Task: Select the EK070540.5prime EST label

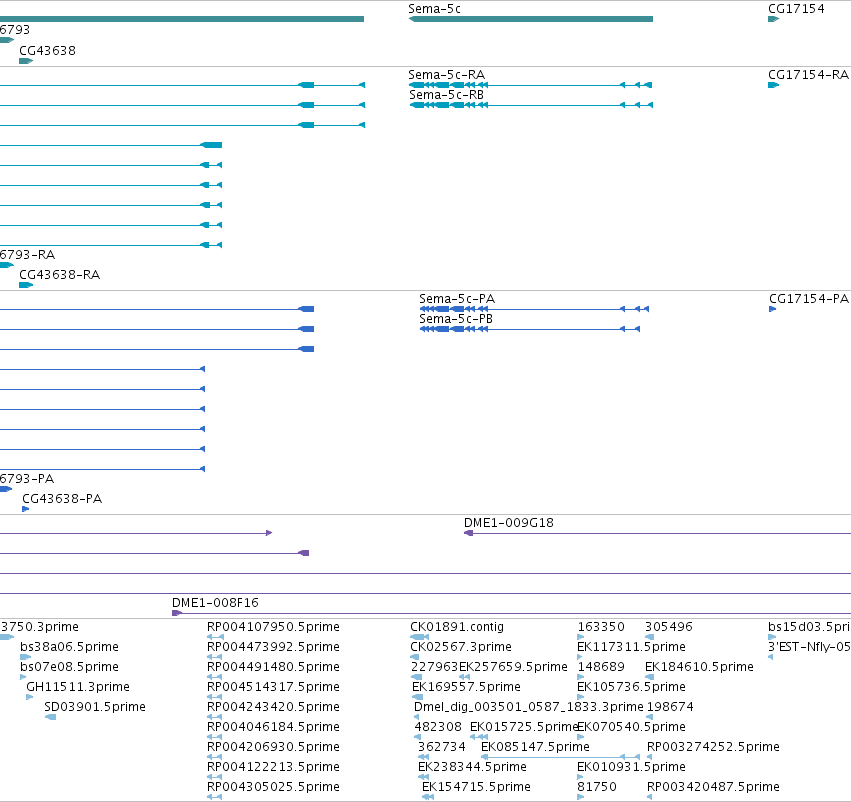Action: point(631,727)
